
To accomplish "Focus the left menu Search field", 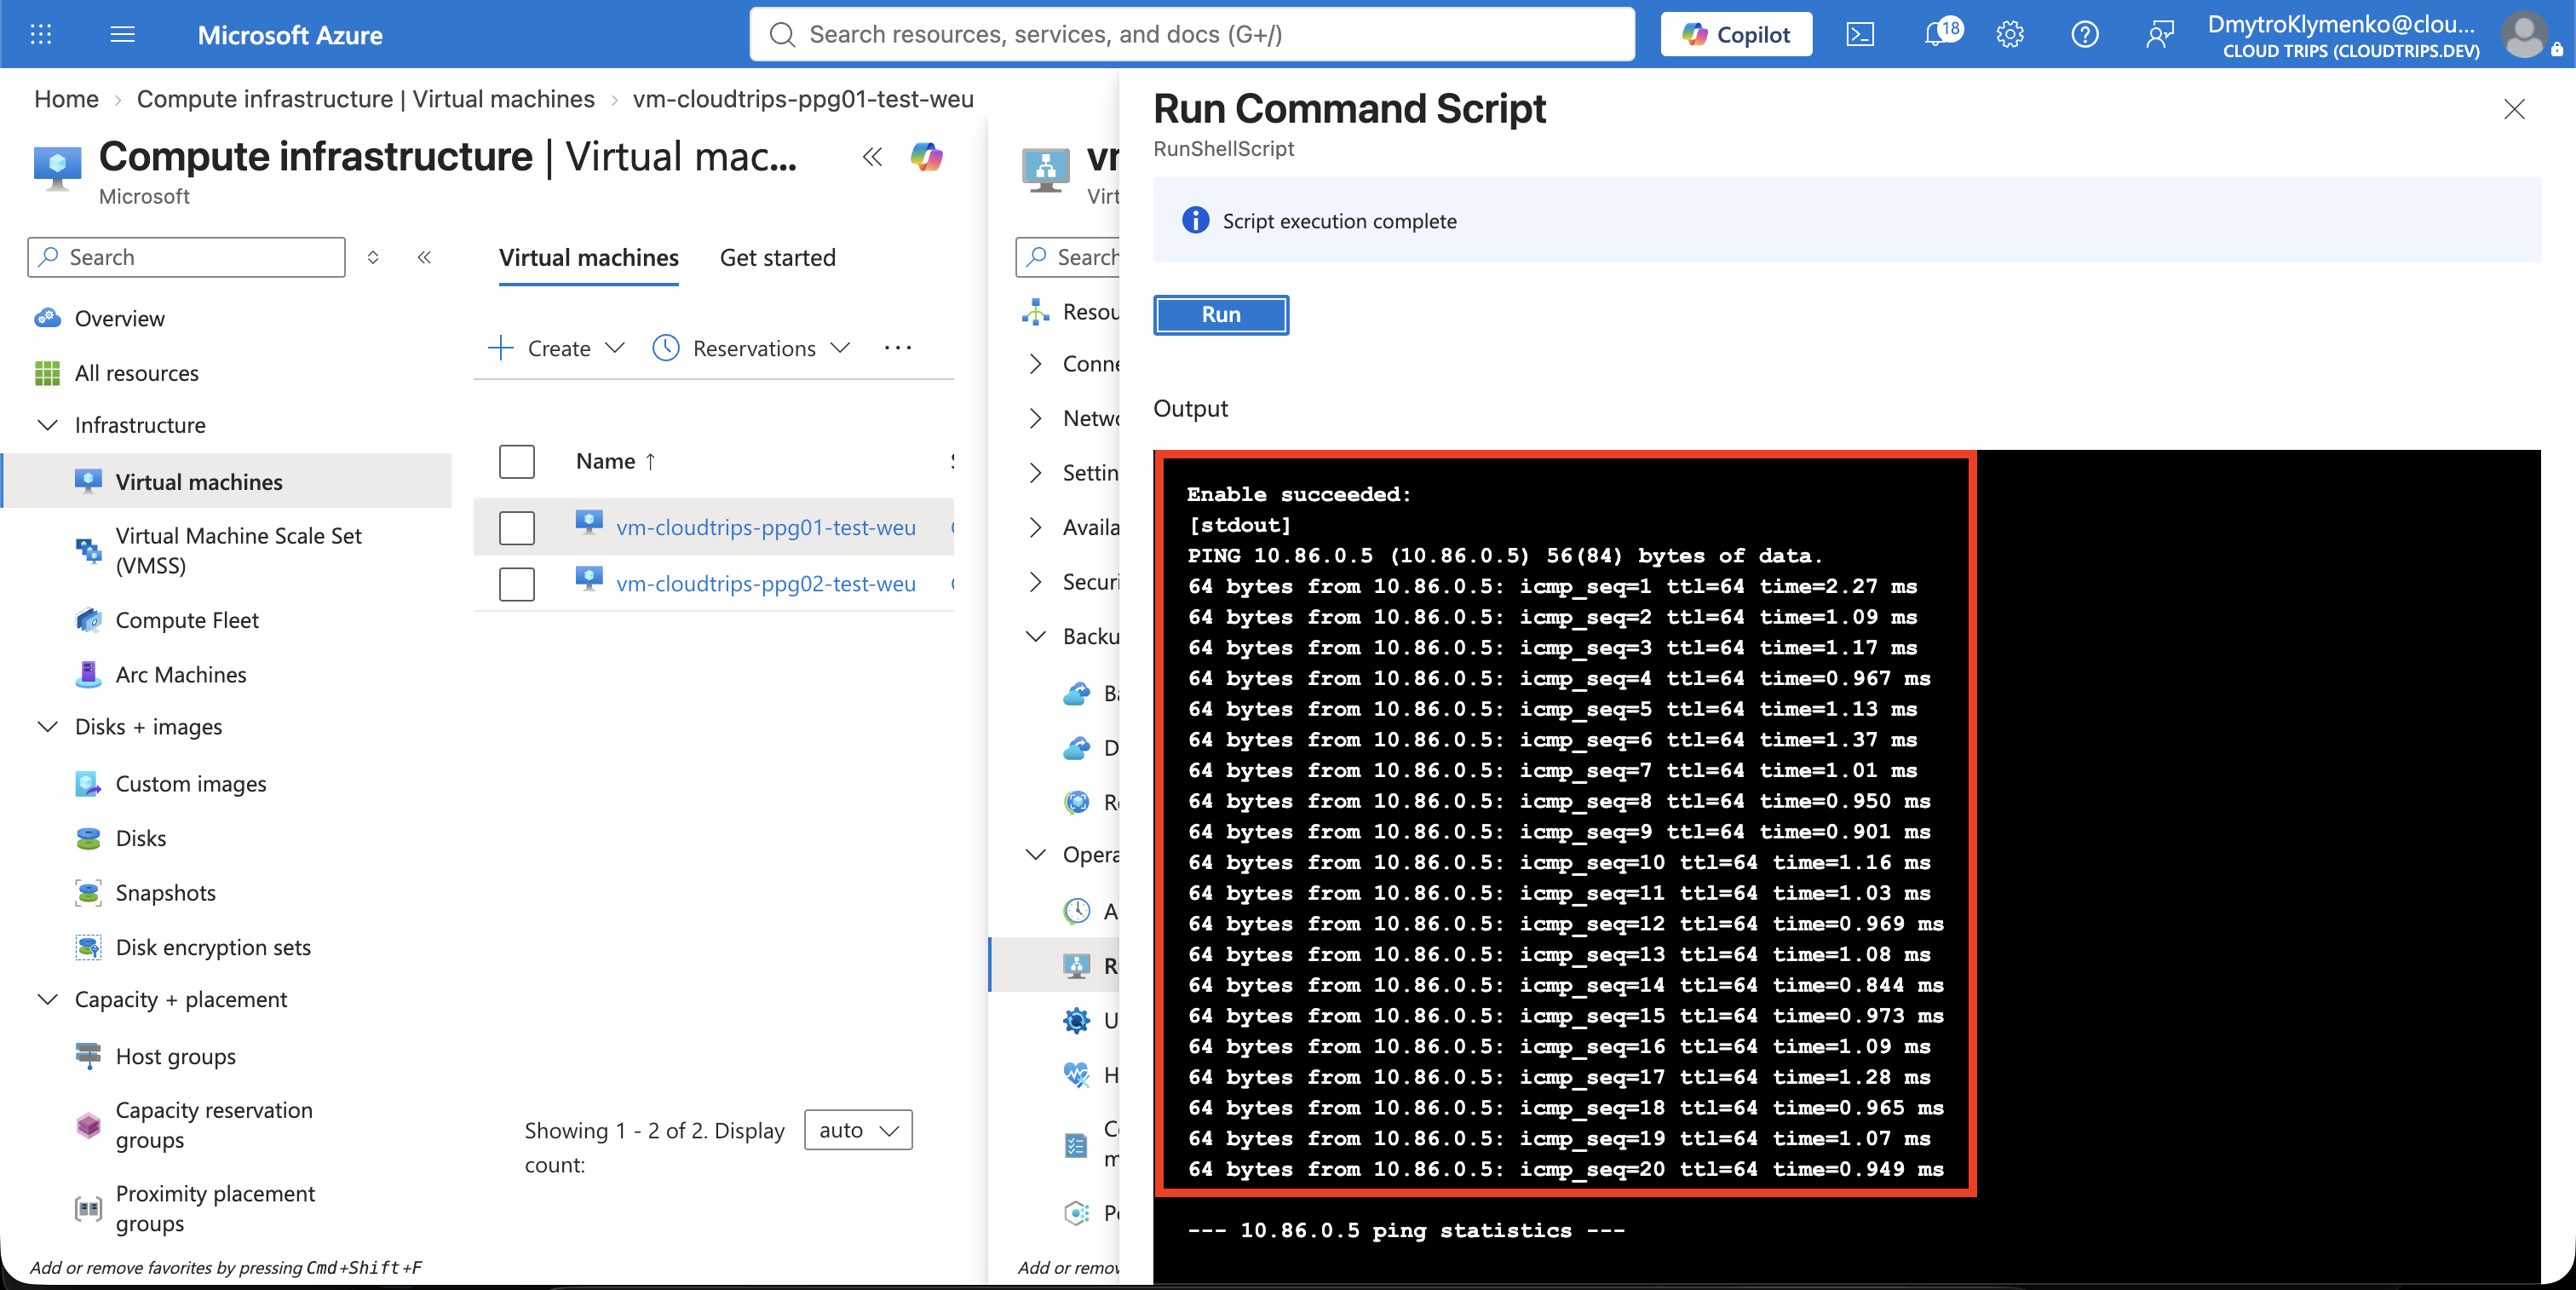I will (x=187, y=258).
